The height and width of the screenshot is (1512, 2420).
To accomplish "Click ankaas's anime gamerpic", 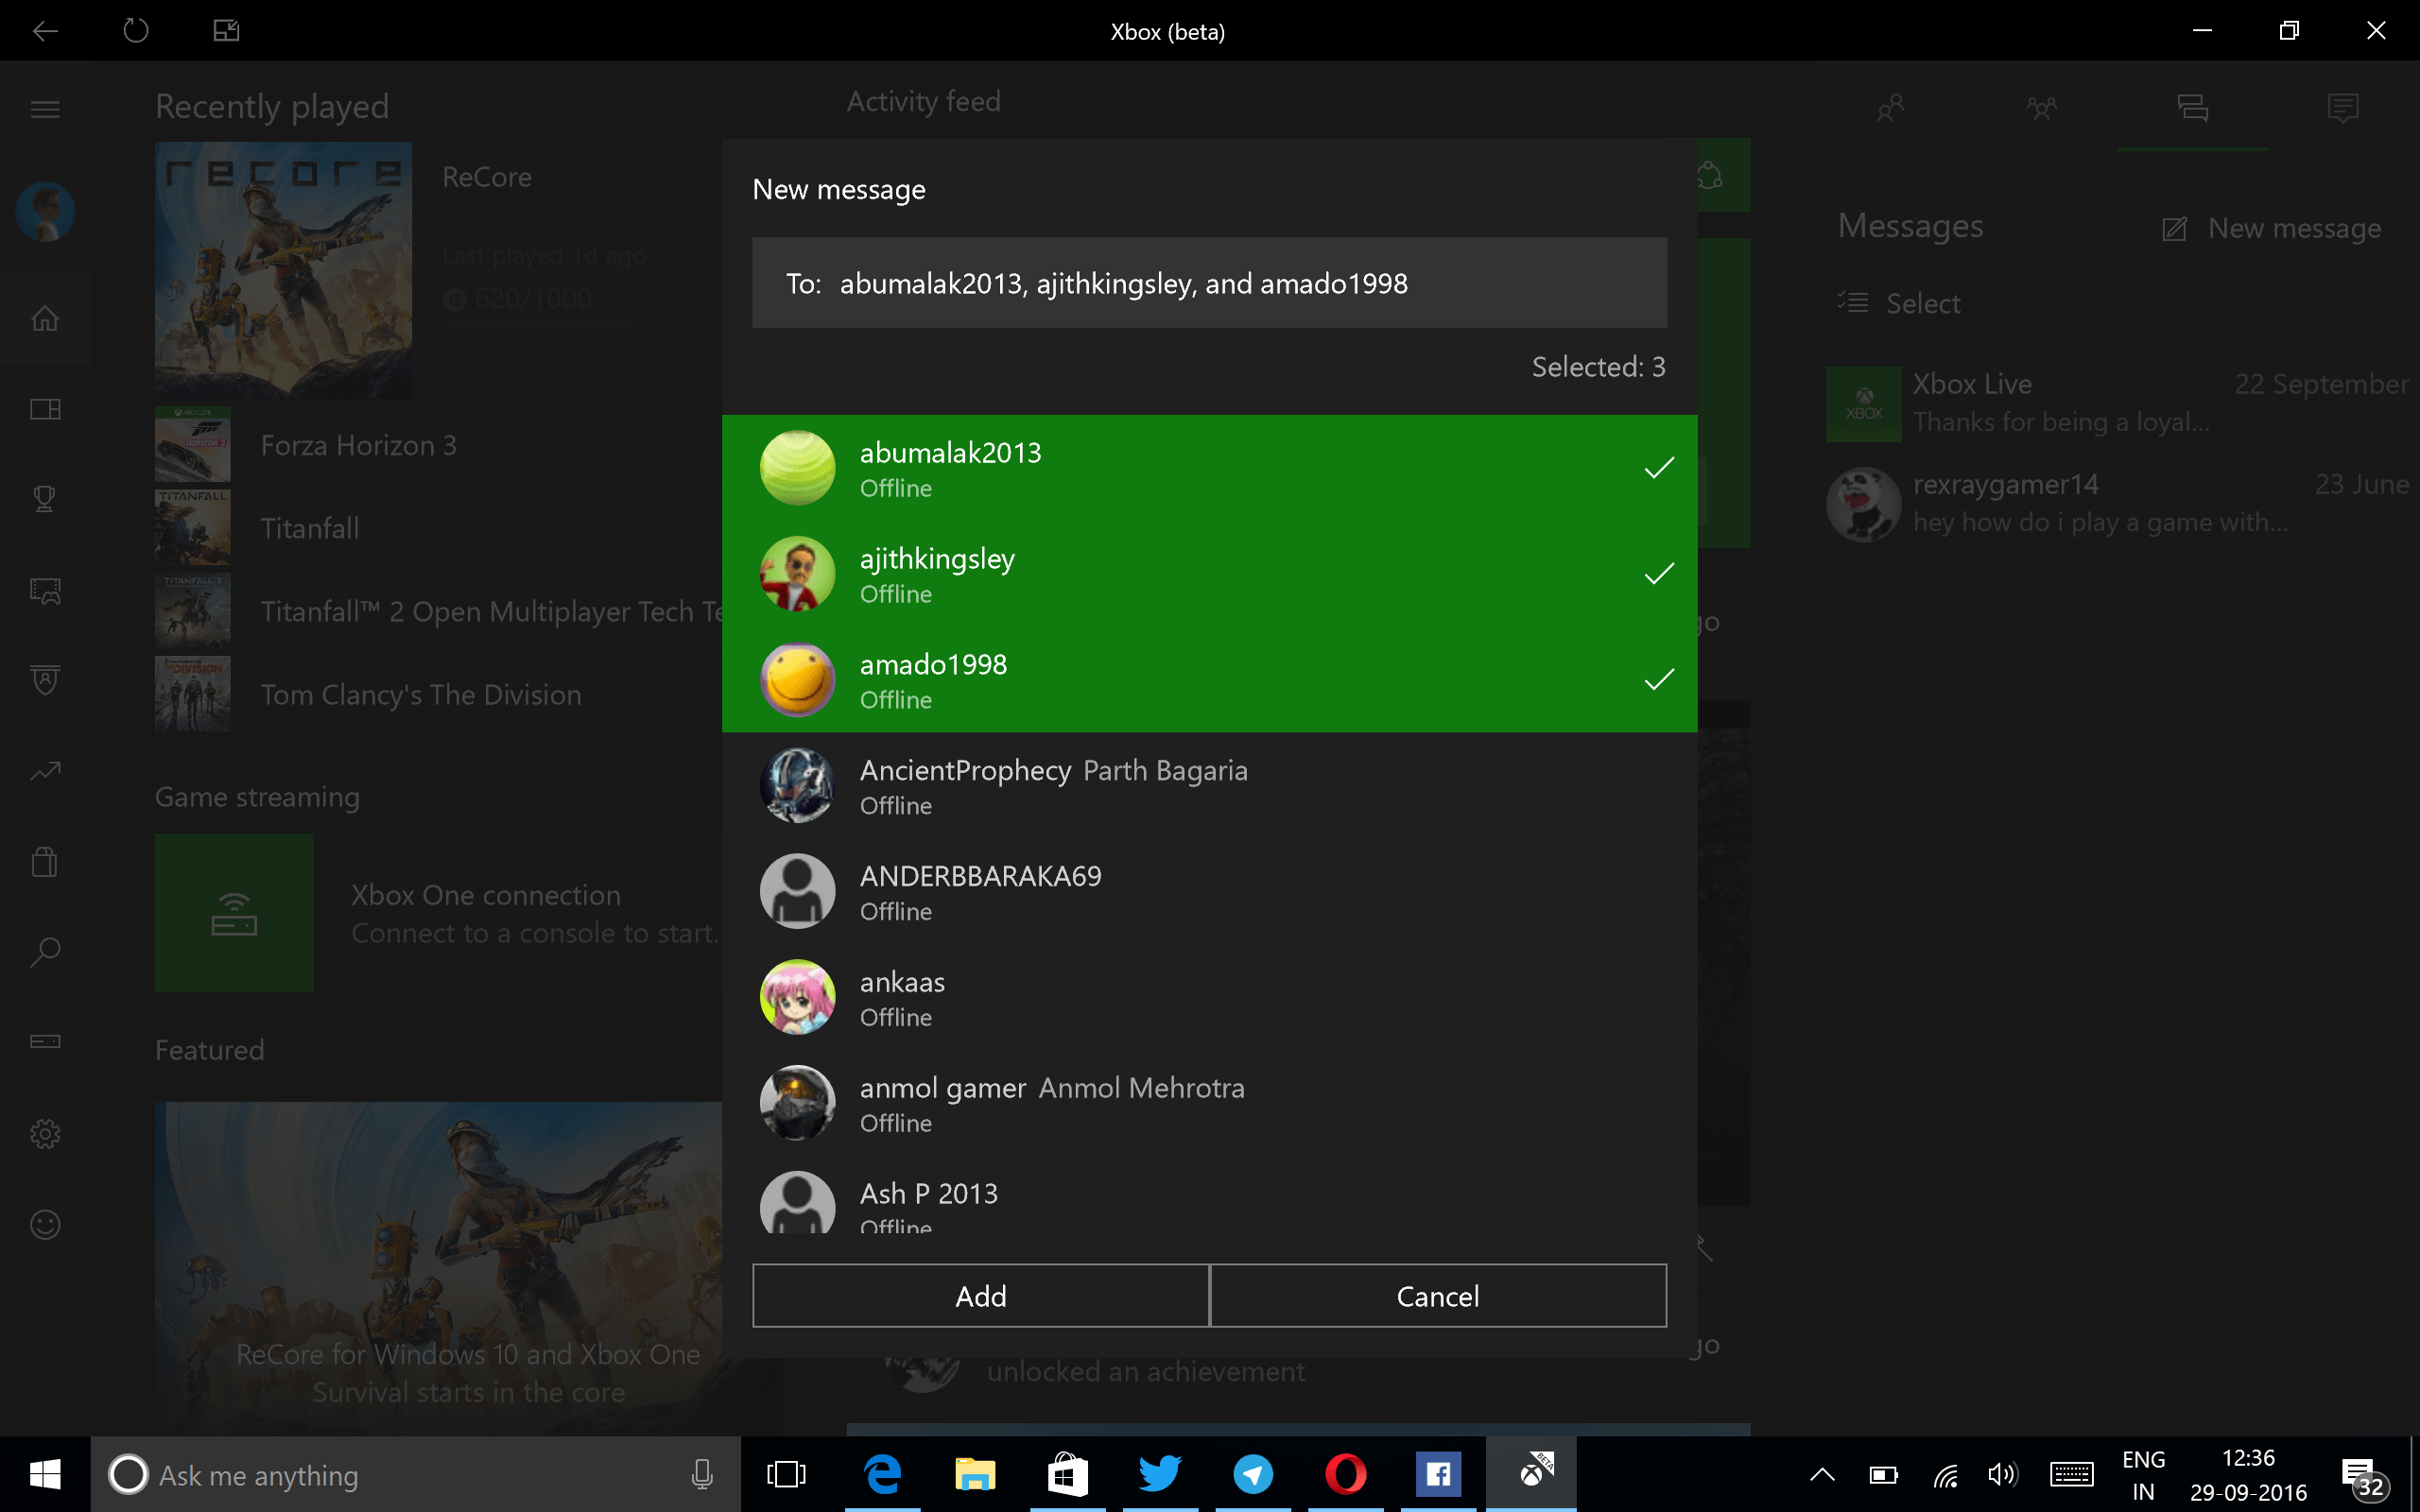I will click(797, 997).
